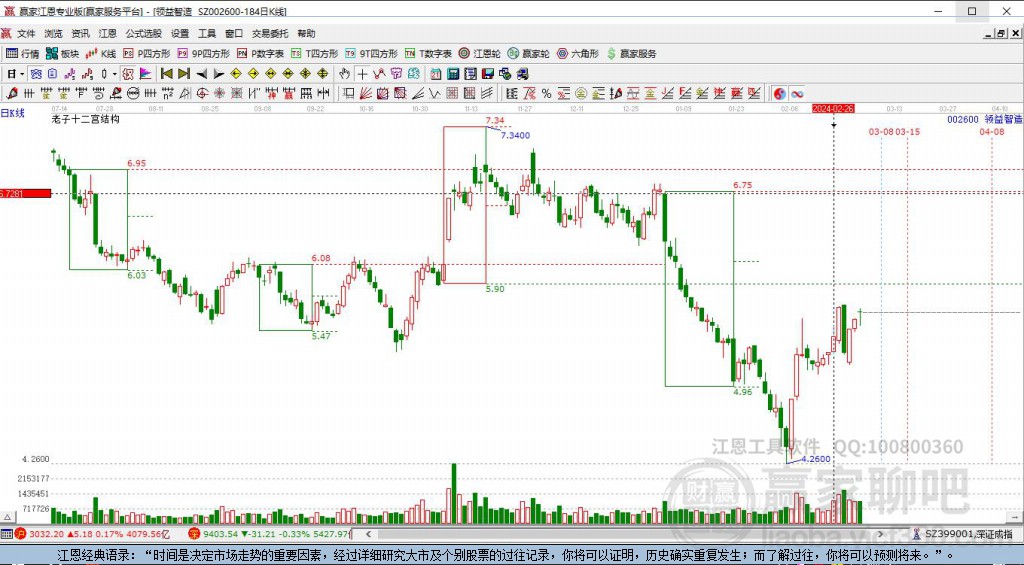Open the calculator icon

click(453, 74)
